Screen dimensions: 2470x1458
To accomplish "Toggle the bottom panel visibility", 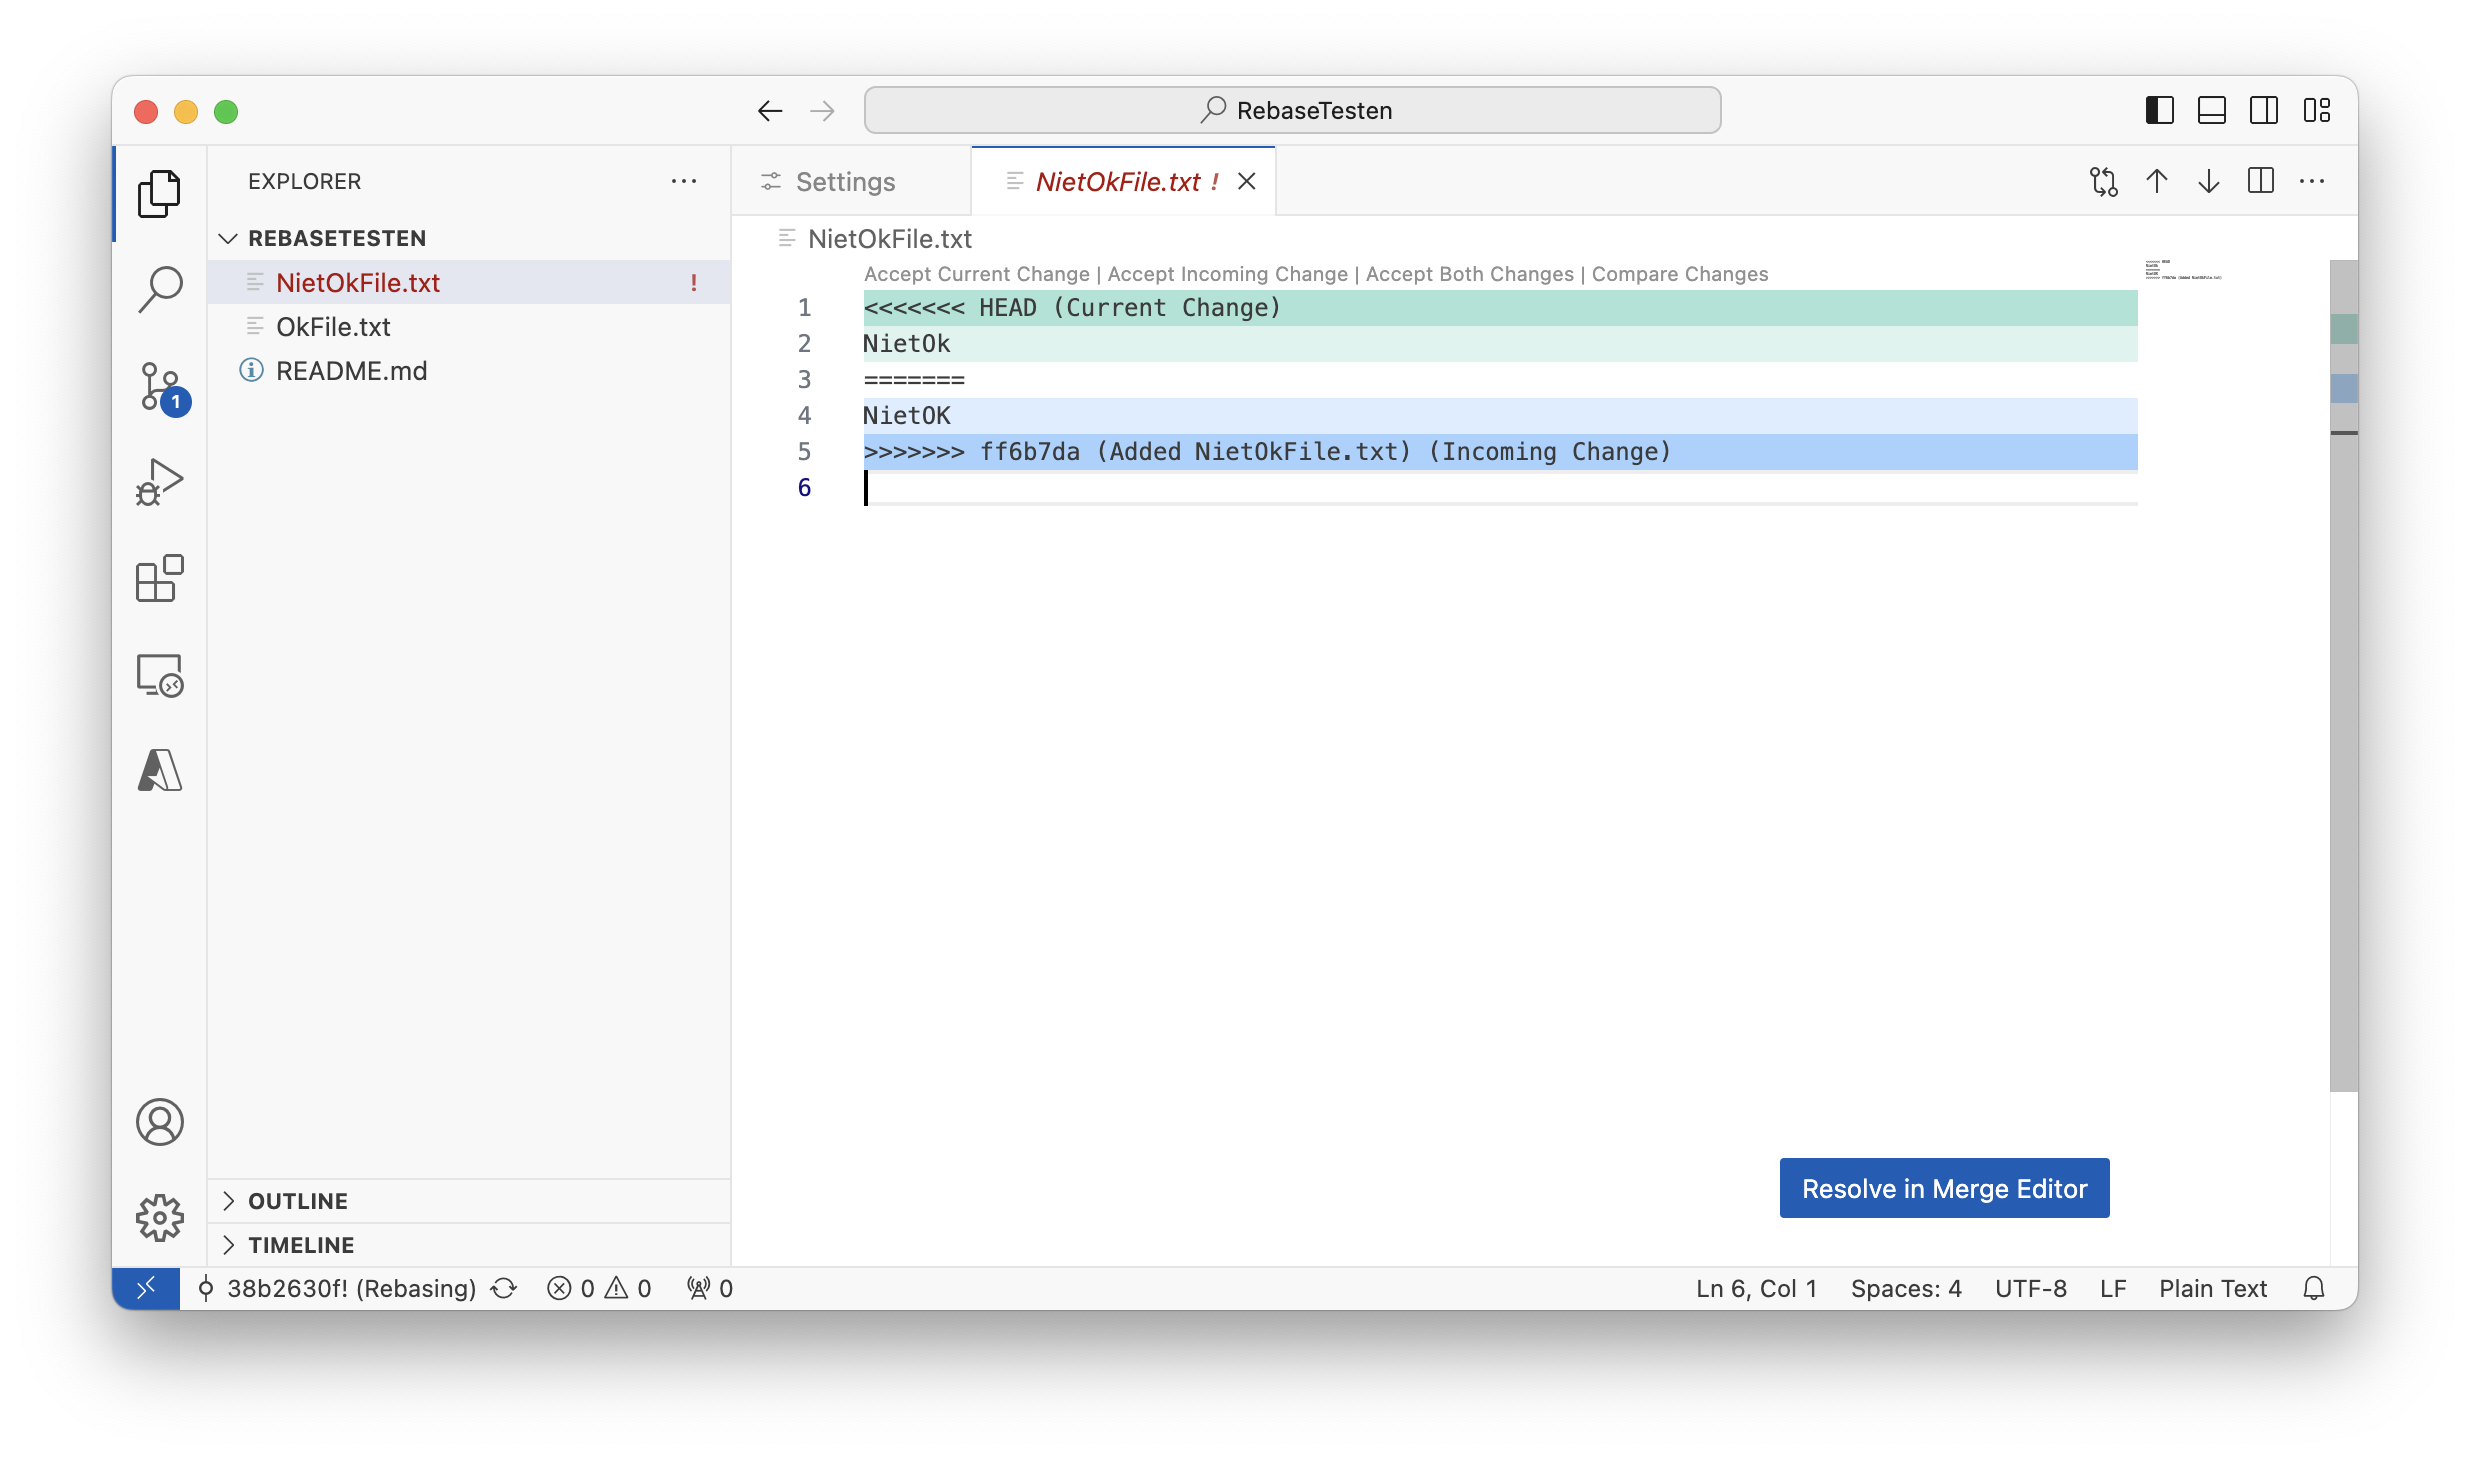I will pos(2211,110).
